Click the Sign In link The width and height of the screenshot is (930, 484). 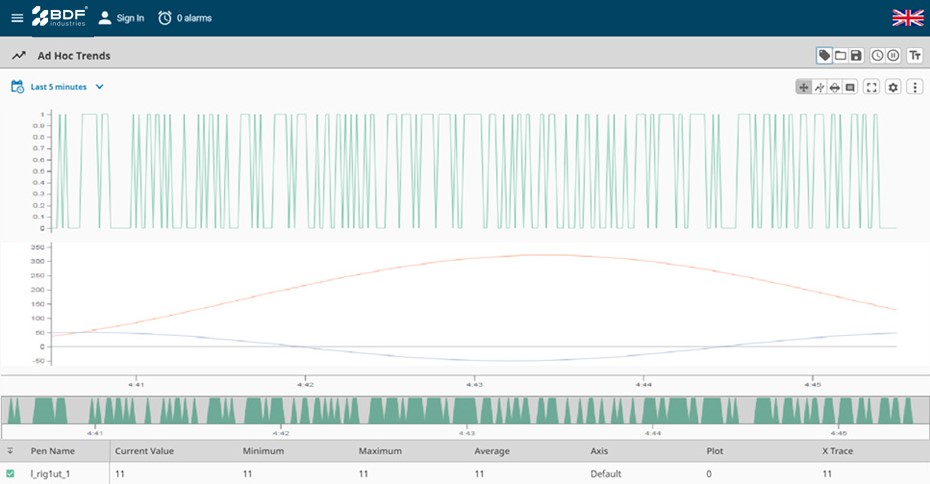[x=121, y=18]
